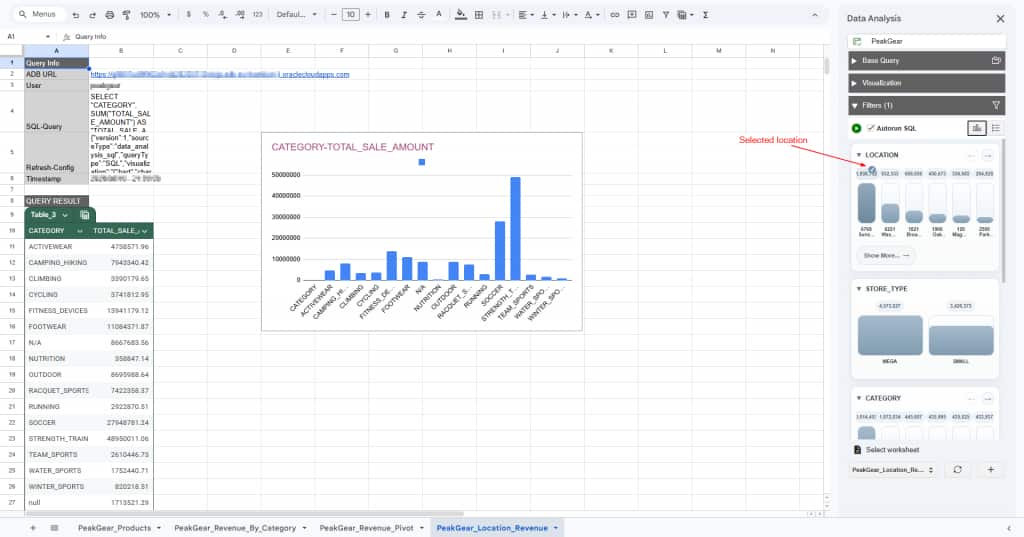1024x537 pixels.
Task: Select the paint format tool
Action: click(x=127, y=14)
